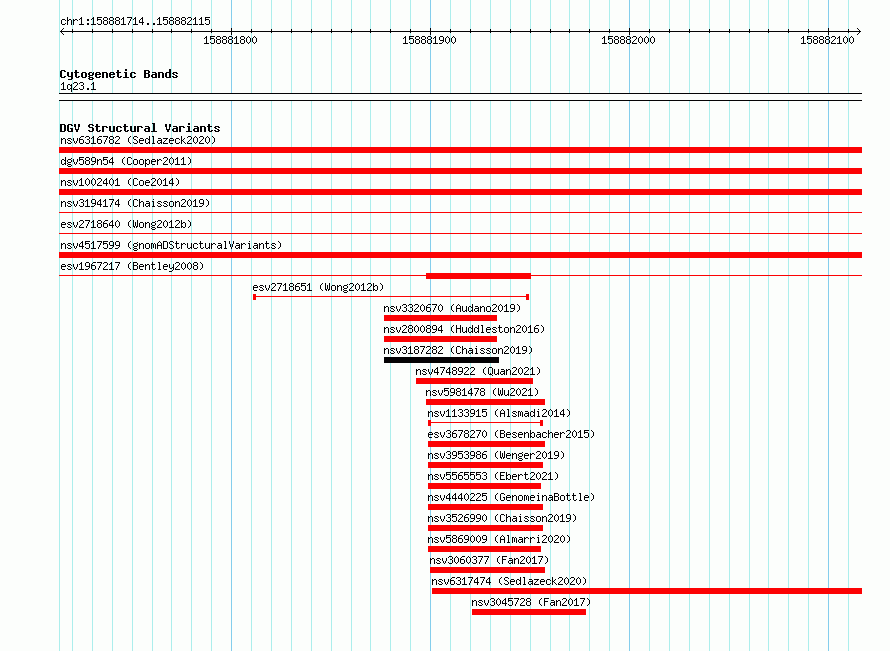
Task: Click the 158881900 ruler coordinate
Action: point(429,40)
